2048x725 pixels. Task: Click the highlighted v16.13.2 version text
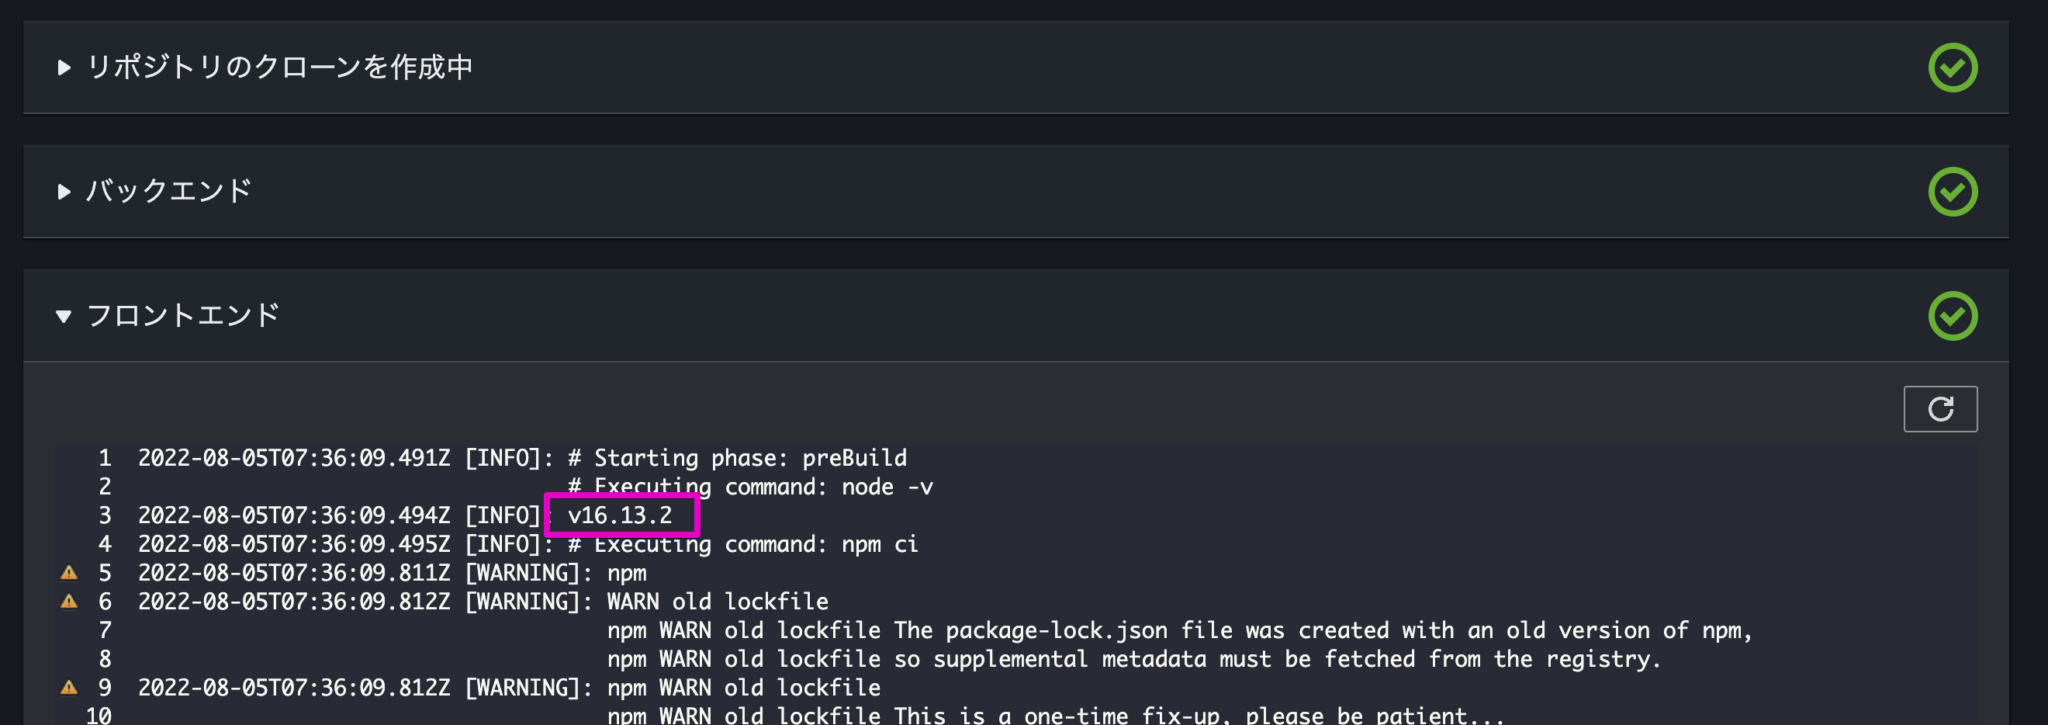click(619, 515)
